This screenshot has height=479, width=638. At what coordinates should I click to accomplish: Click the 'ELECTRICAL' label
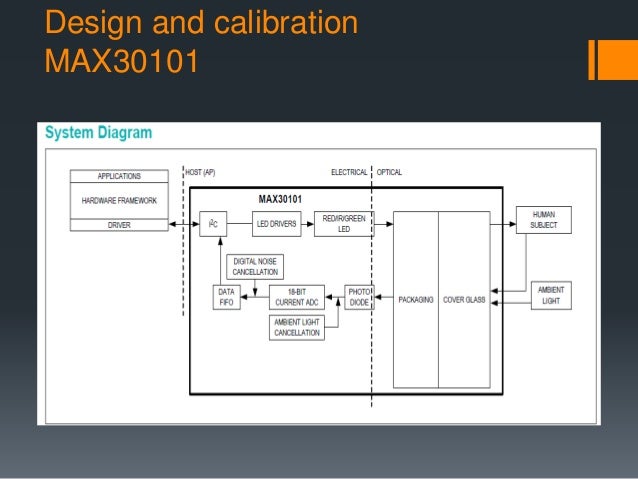[349, 172]
